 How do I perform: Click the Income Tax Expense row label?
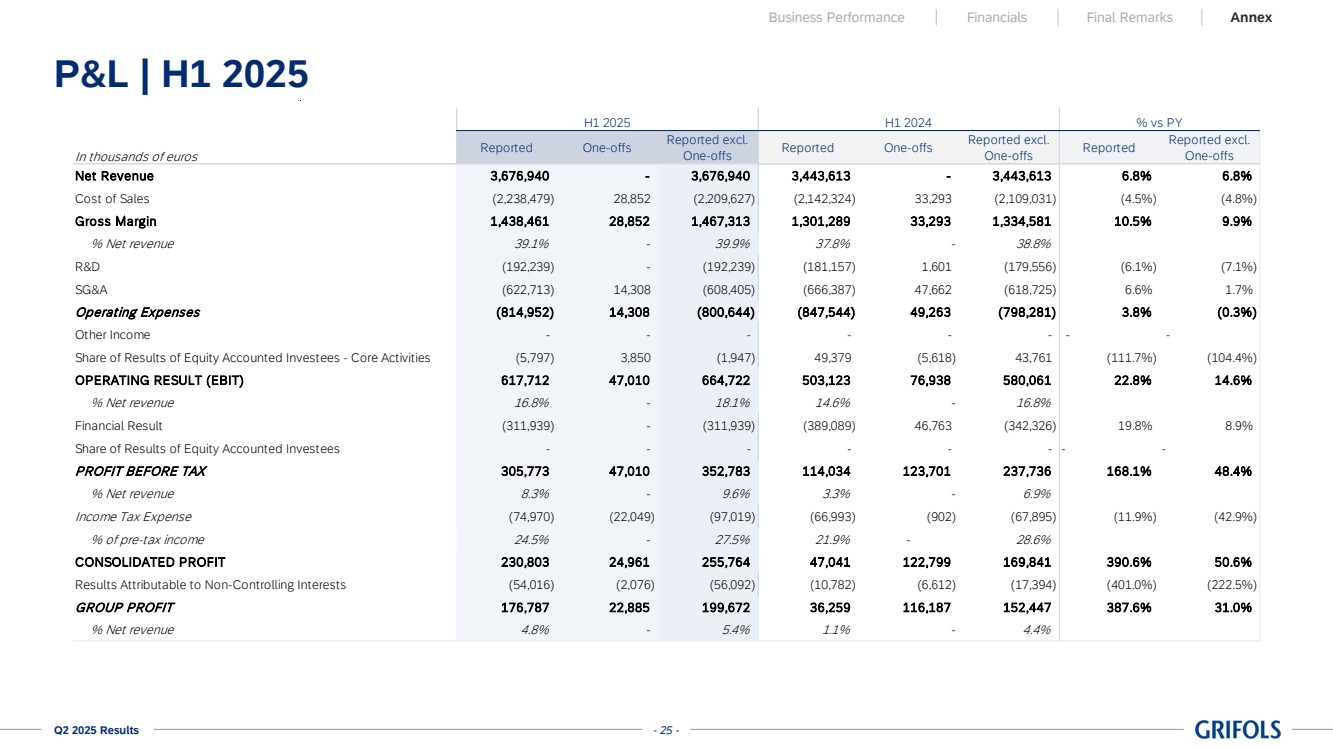(x=133, y=517)
